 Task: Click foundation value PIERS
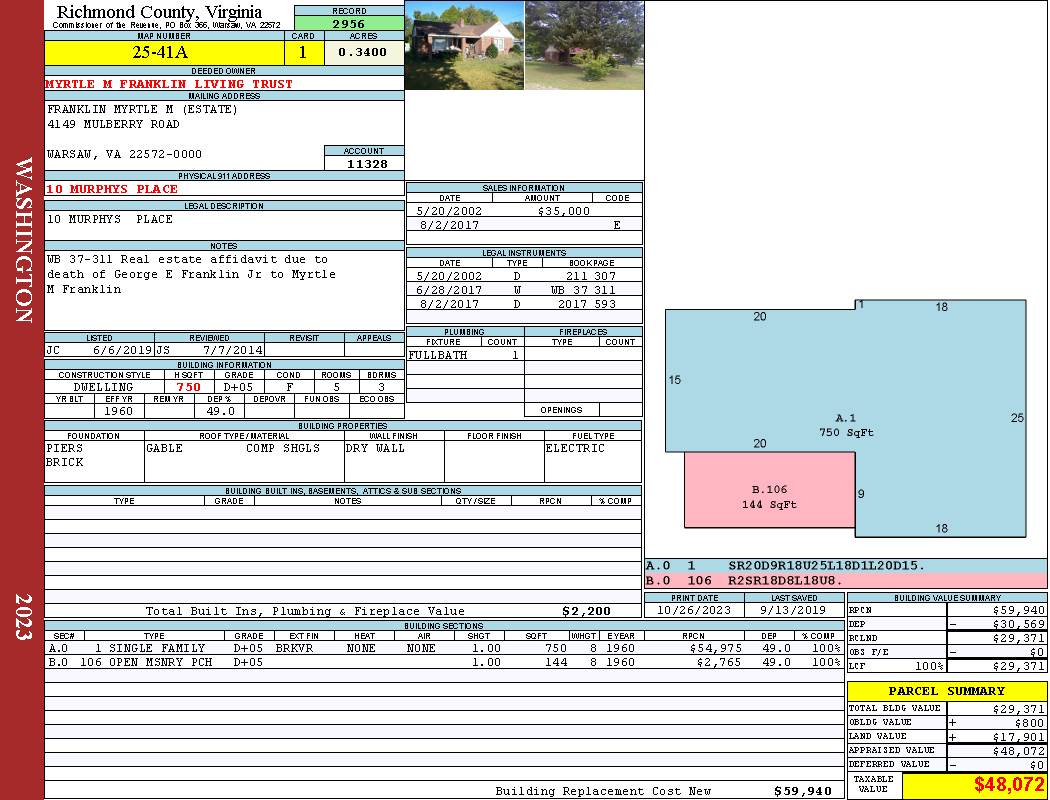[x=65, y=448]
